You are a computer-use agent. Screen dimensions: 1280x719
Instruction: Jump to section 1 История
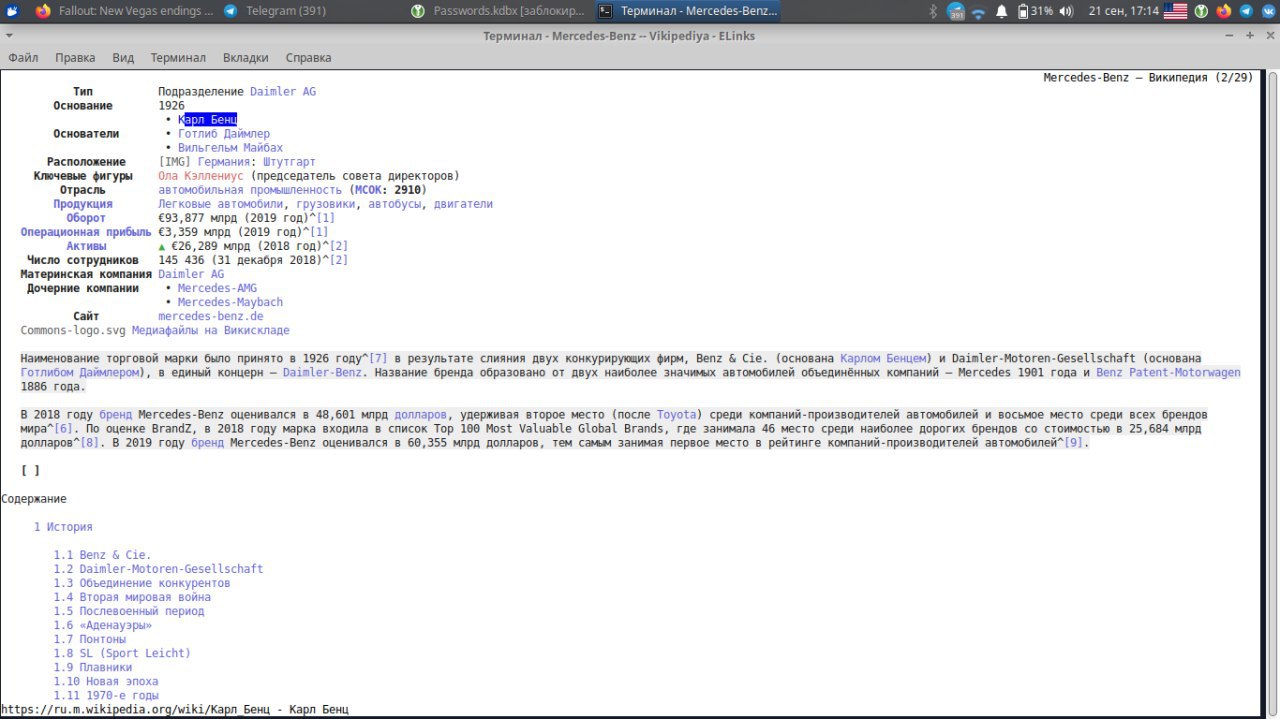pos(63,525)
